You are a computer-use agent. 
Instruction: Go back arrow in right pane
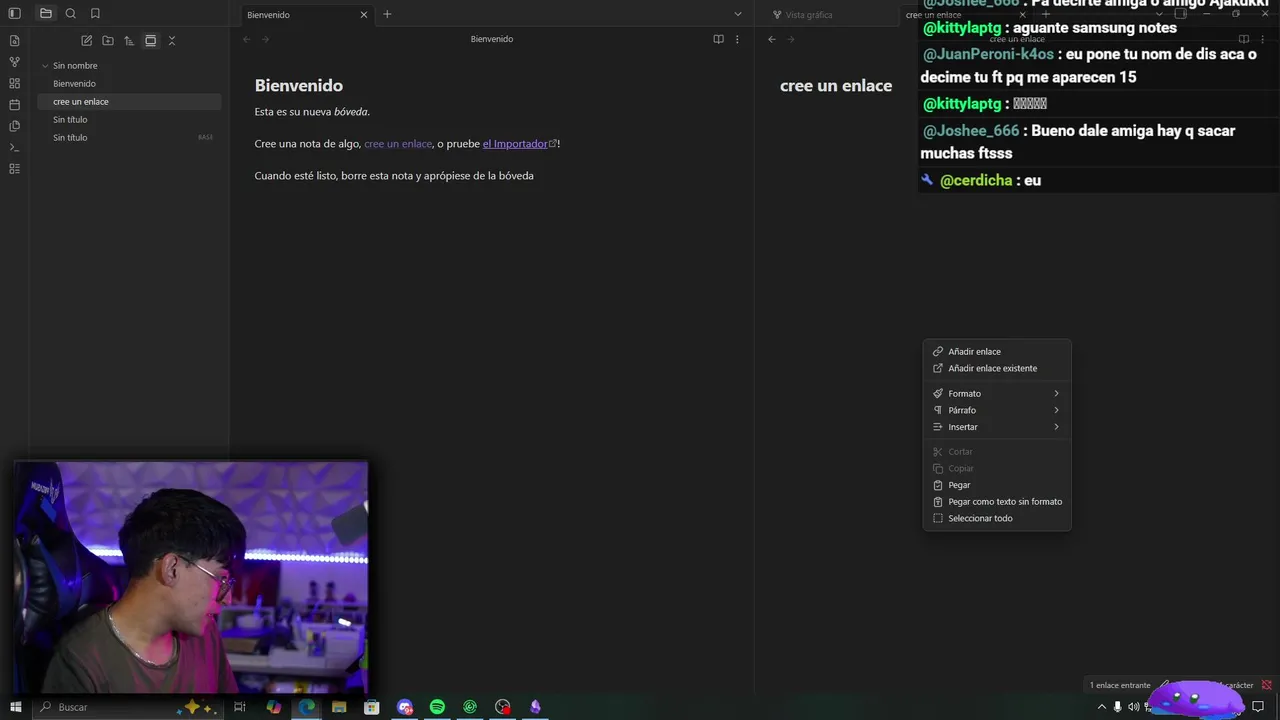[771, 39]
